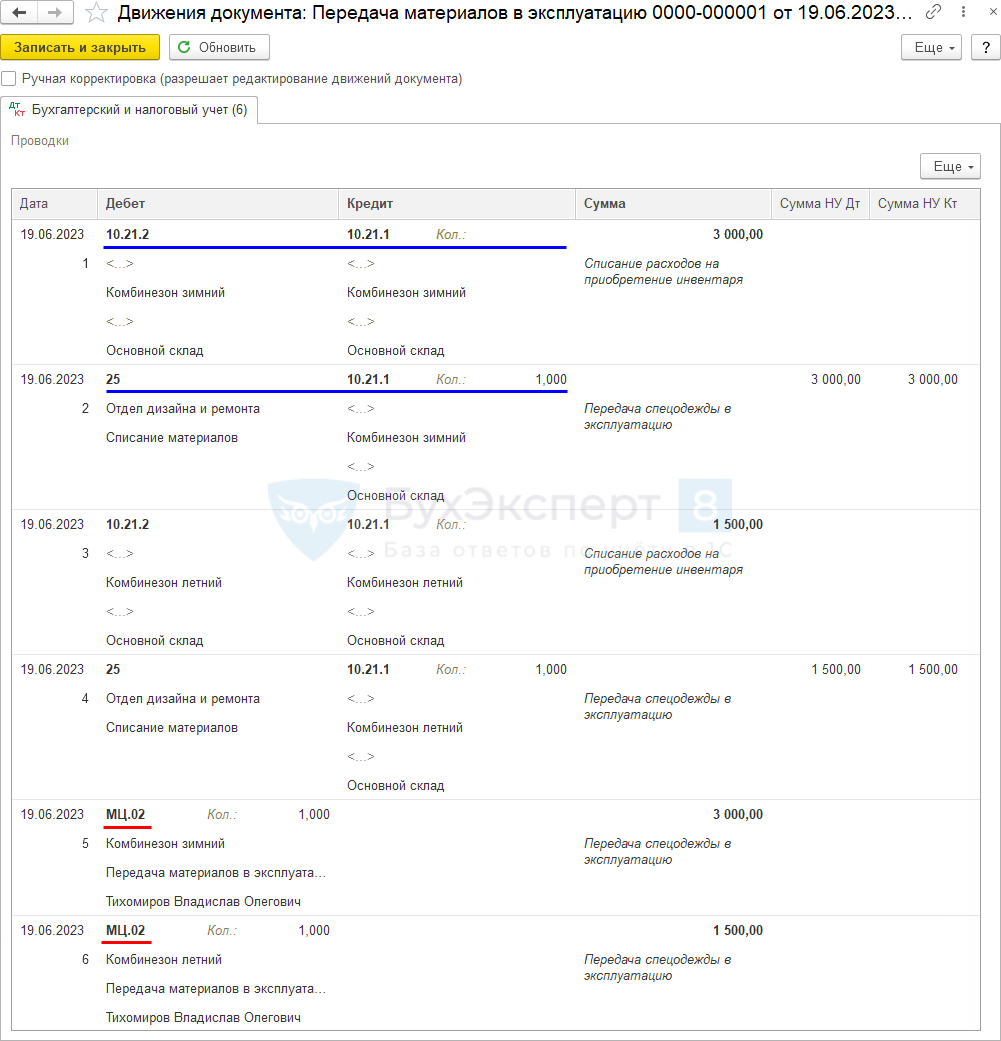Image resolution: width=1001 pixels, height=1041 pixels.
Task: Click the 1 500,00 amount in entry 6
Action: click(x=737, y=930)
